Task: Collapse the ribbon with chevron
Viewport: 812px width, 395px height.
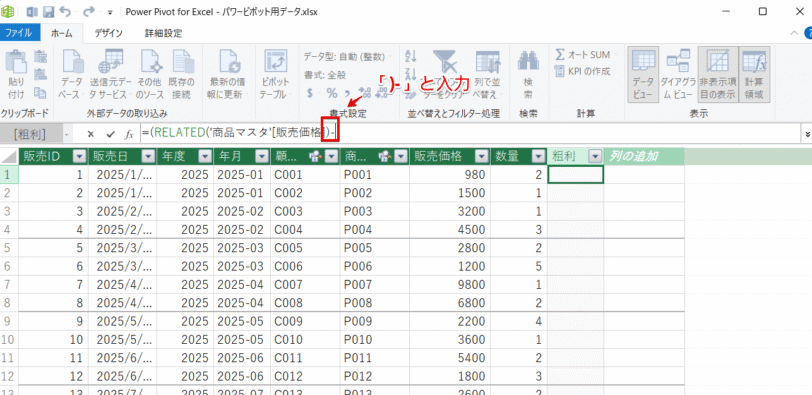Action: point(795,33)
